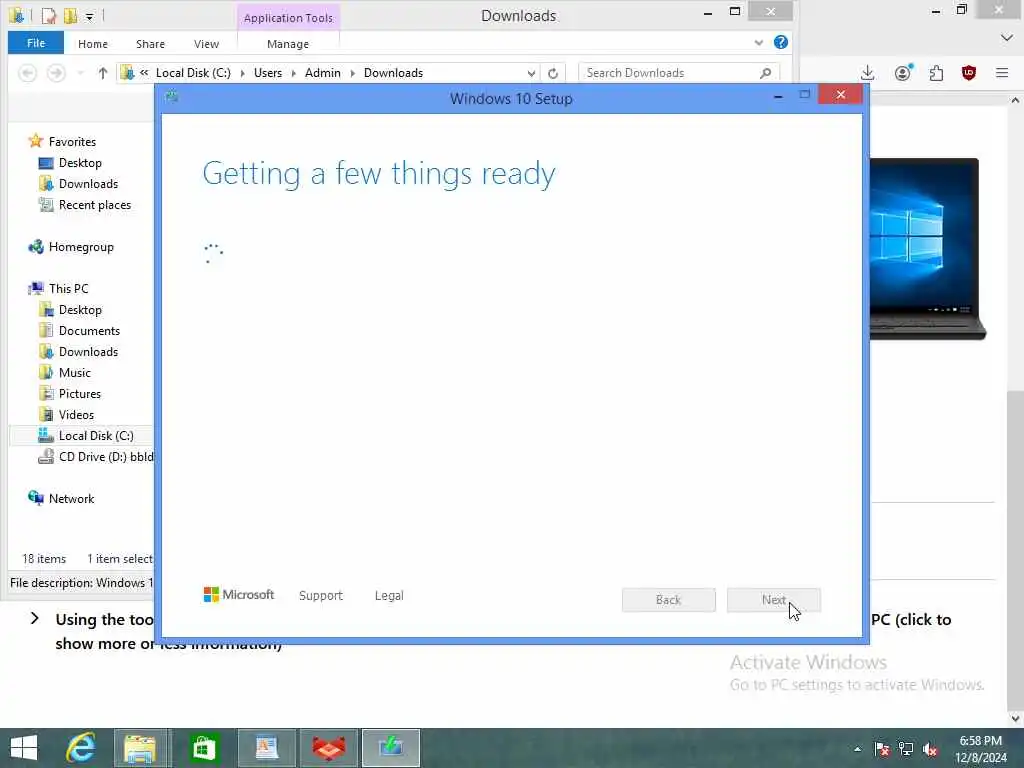The width and height of the screenshot is (1024, 768).
Task: Switch to the Share ribbon tab
Action: (150, 44)
